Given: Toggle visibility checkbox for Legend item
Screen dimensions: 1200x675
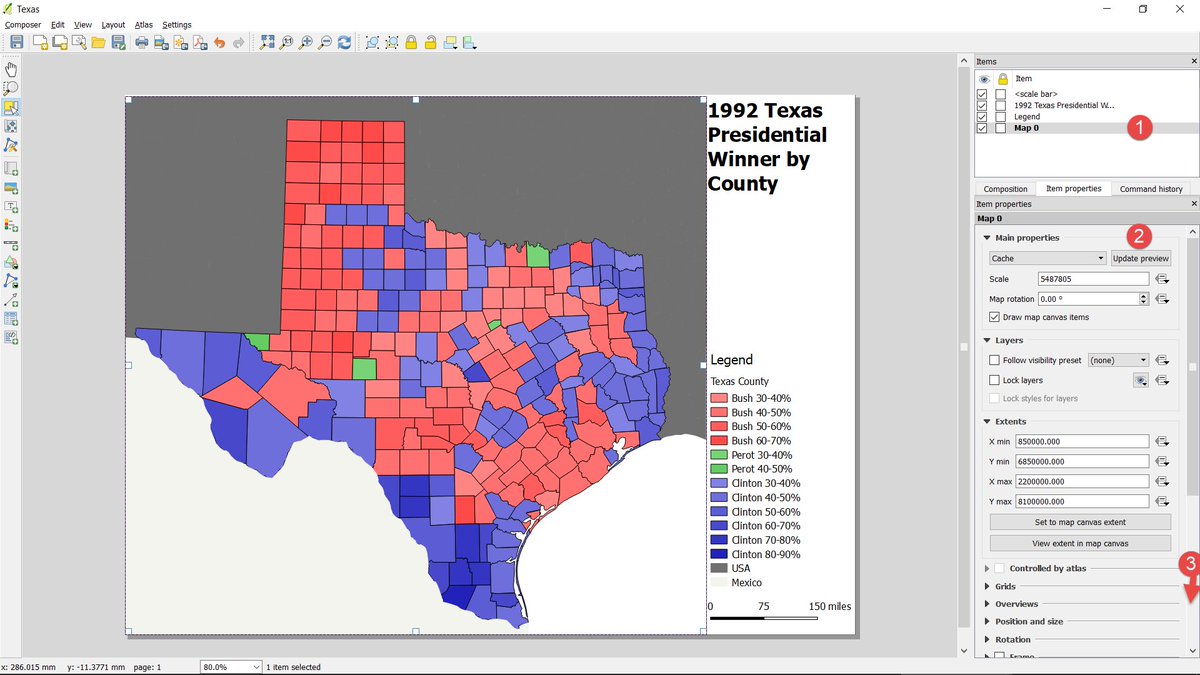Looking at the screenshot, I should pyautogui.click(x=982, y=117).
